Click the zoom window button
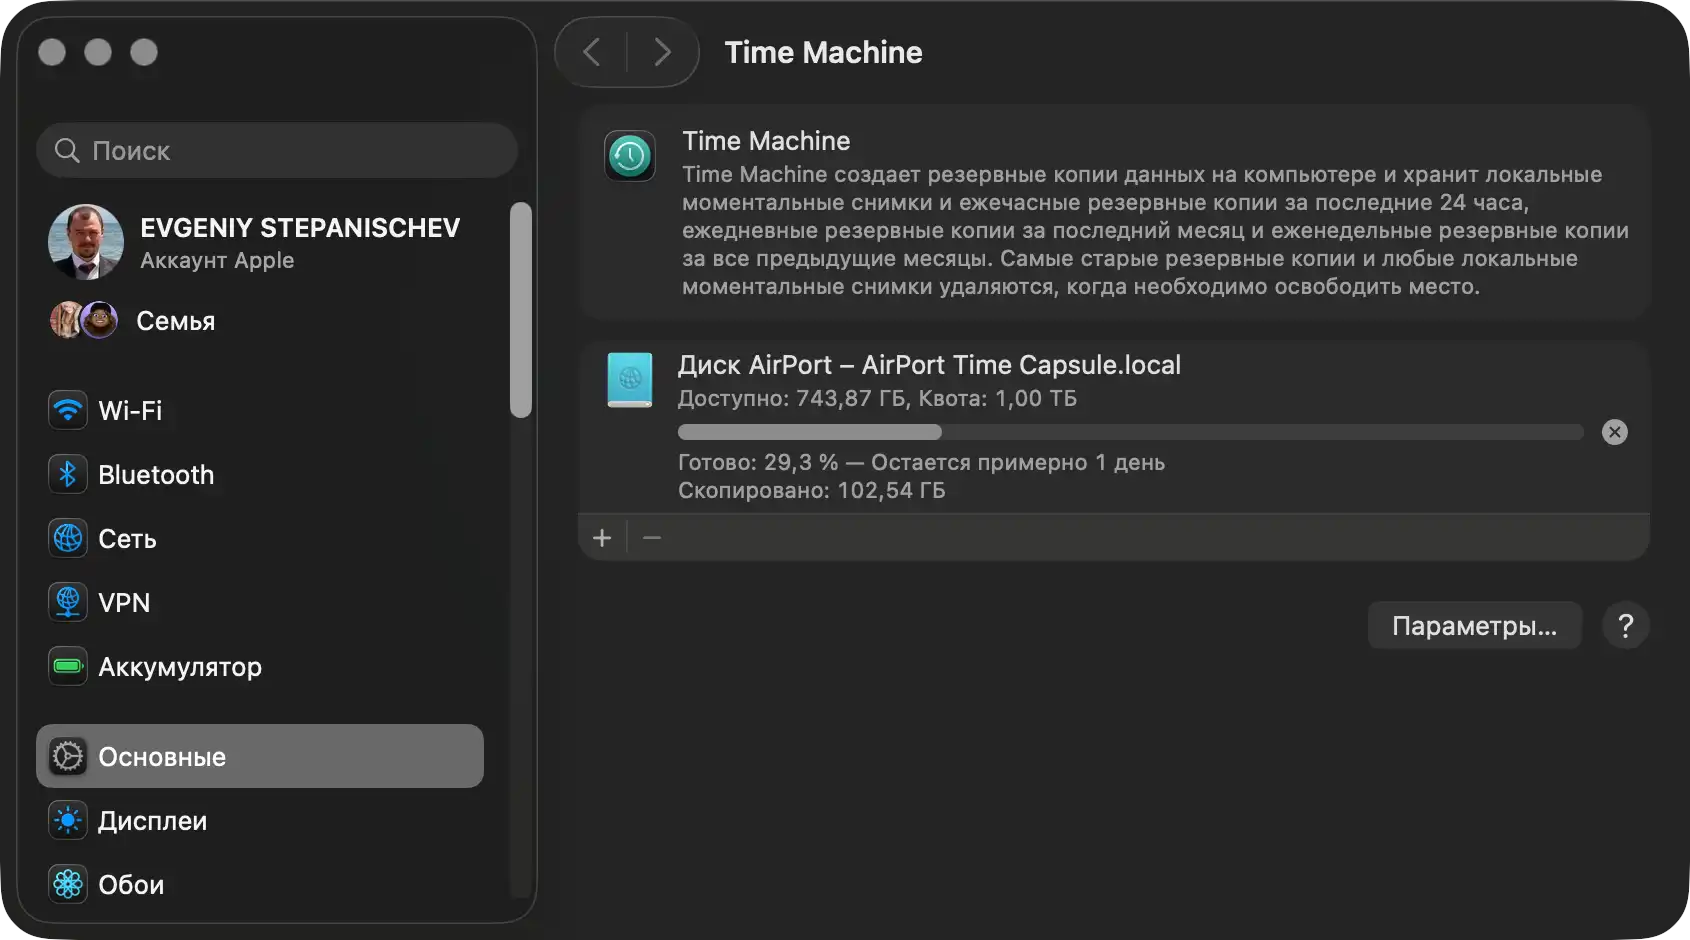Image resolution: width=1690 pixels, height=940 pixels. pyautogui.click(x=144, y=52)
